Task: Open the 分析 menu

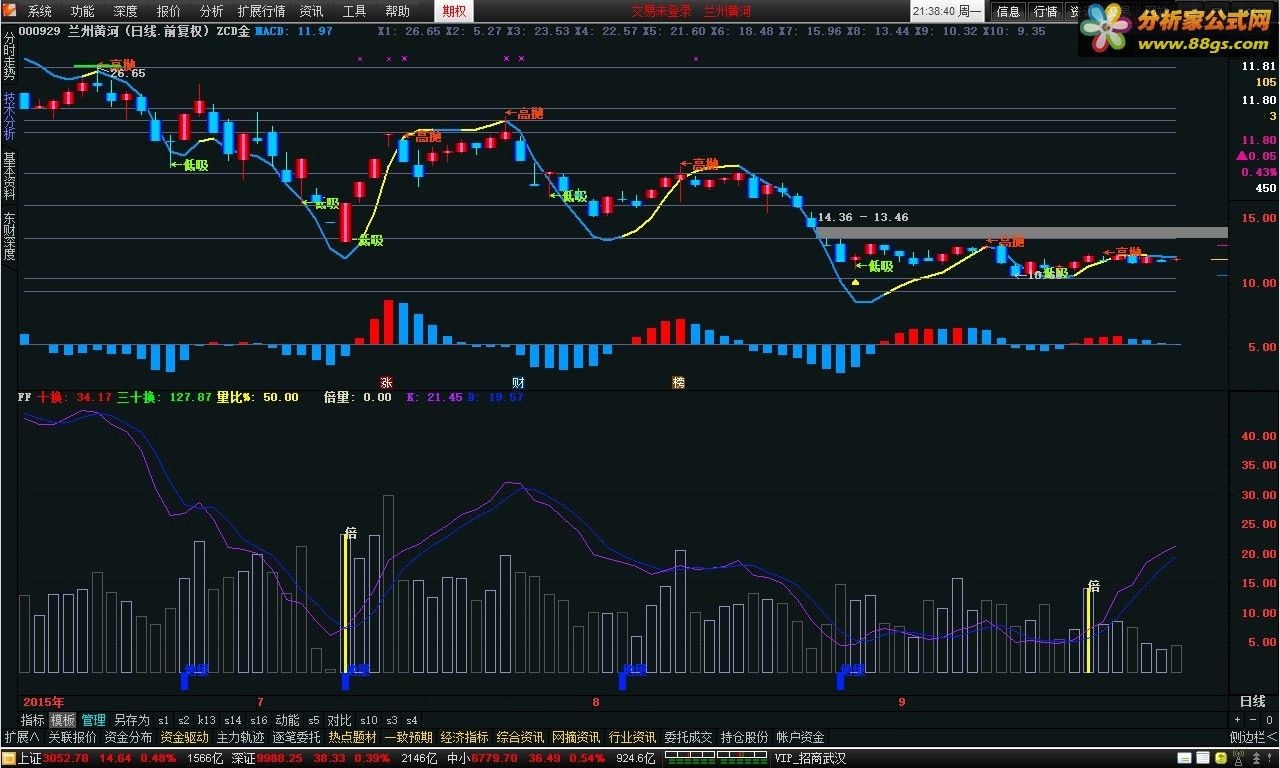Action: (x=211, y=11)
